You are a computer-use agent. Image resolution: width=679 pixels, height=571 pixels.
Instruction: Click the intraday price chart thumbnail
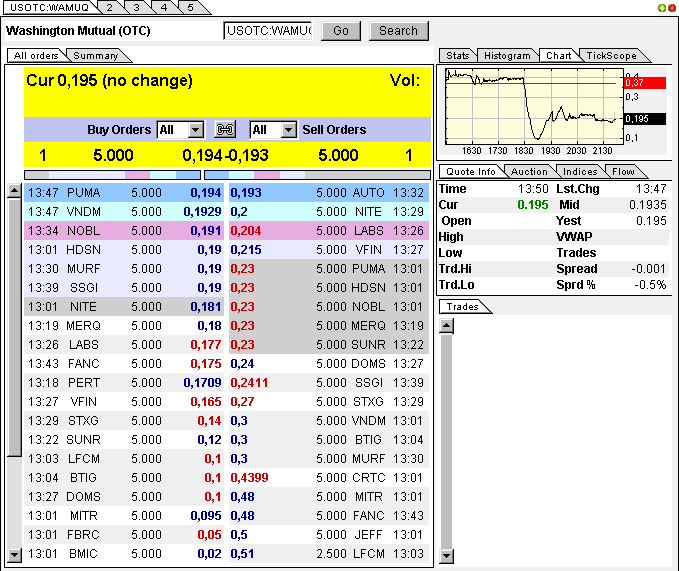[534, 106]
